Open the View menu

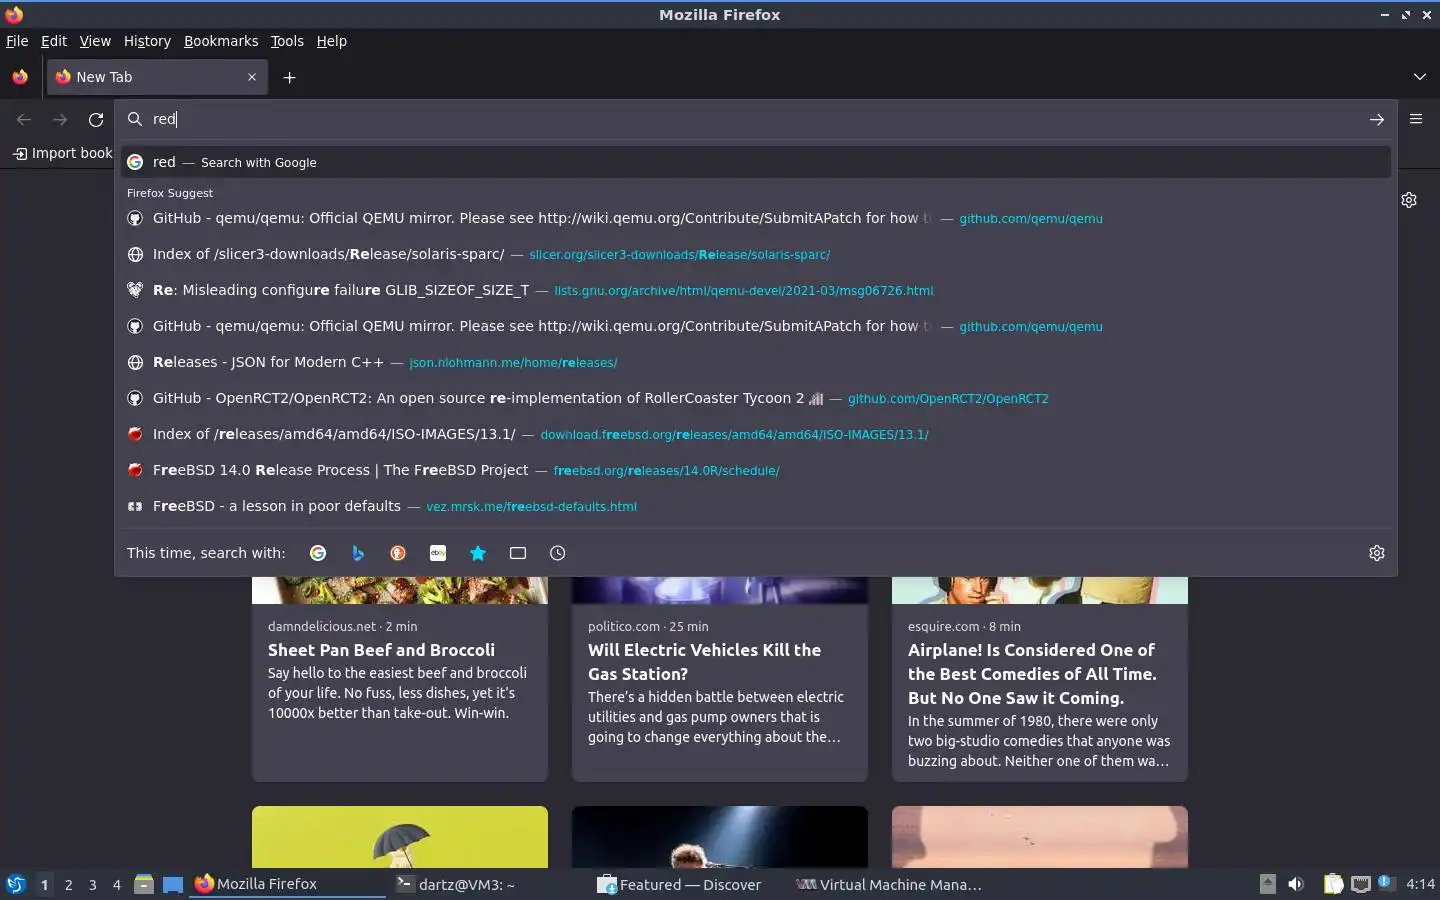95,41
